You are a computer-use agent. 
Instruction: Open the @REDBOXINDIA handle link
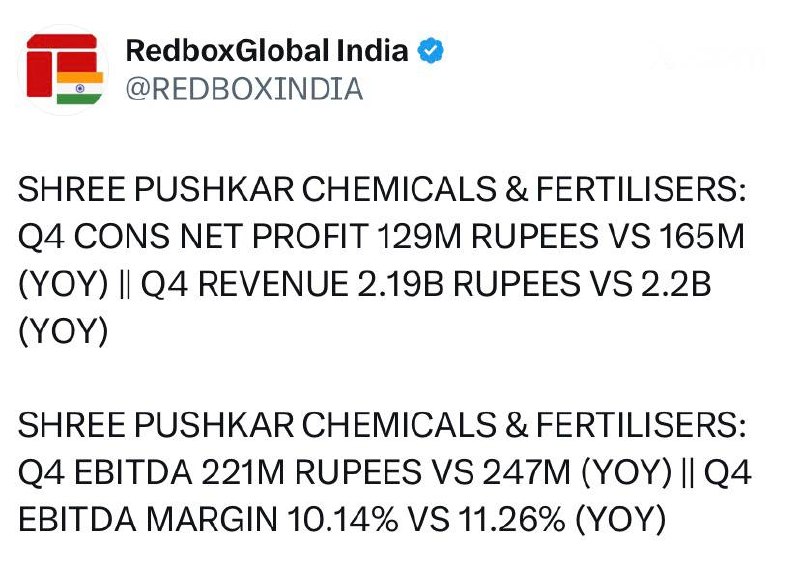coord(244,89)
